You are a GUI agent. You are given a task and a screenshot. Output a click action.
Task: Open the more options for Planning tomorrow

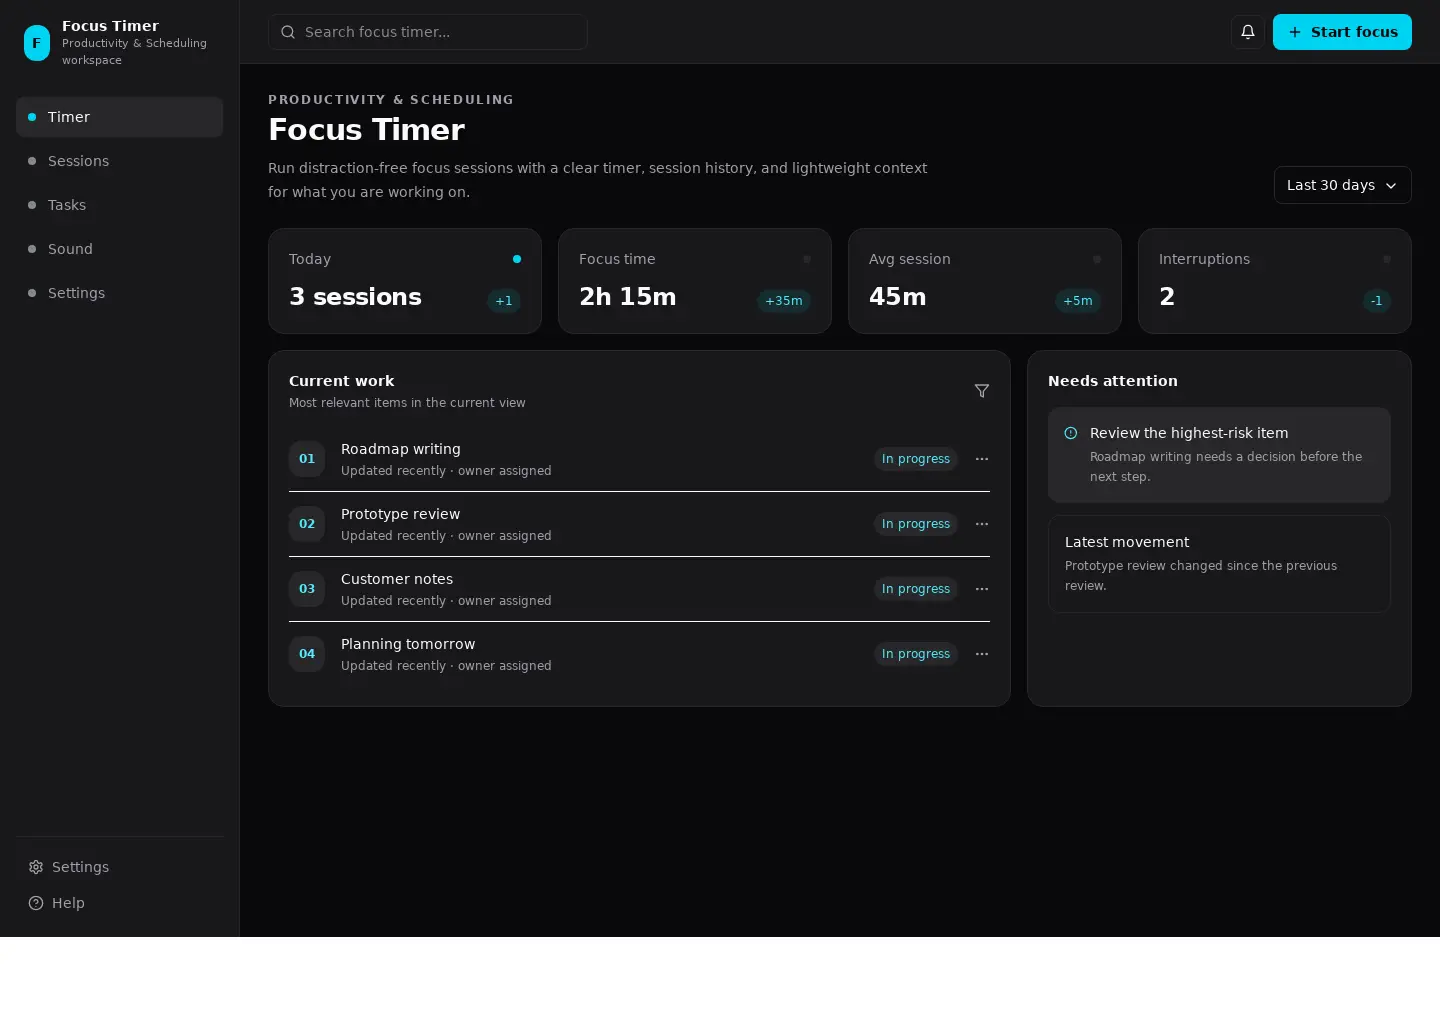click(x=982, y=654)
